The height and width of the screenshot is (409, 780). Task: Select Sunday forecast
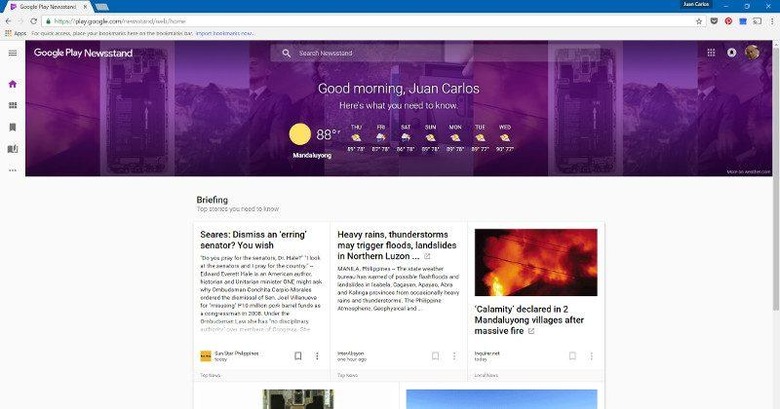(430, 138)
